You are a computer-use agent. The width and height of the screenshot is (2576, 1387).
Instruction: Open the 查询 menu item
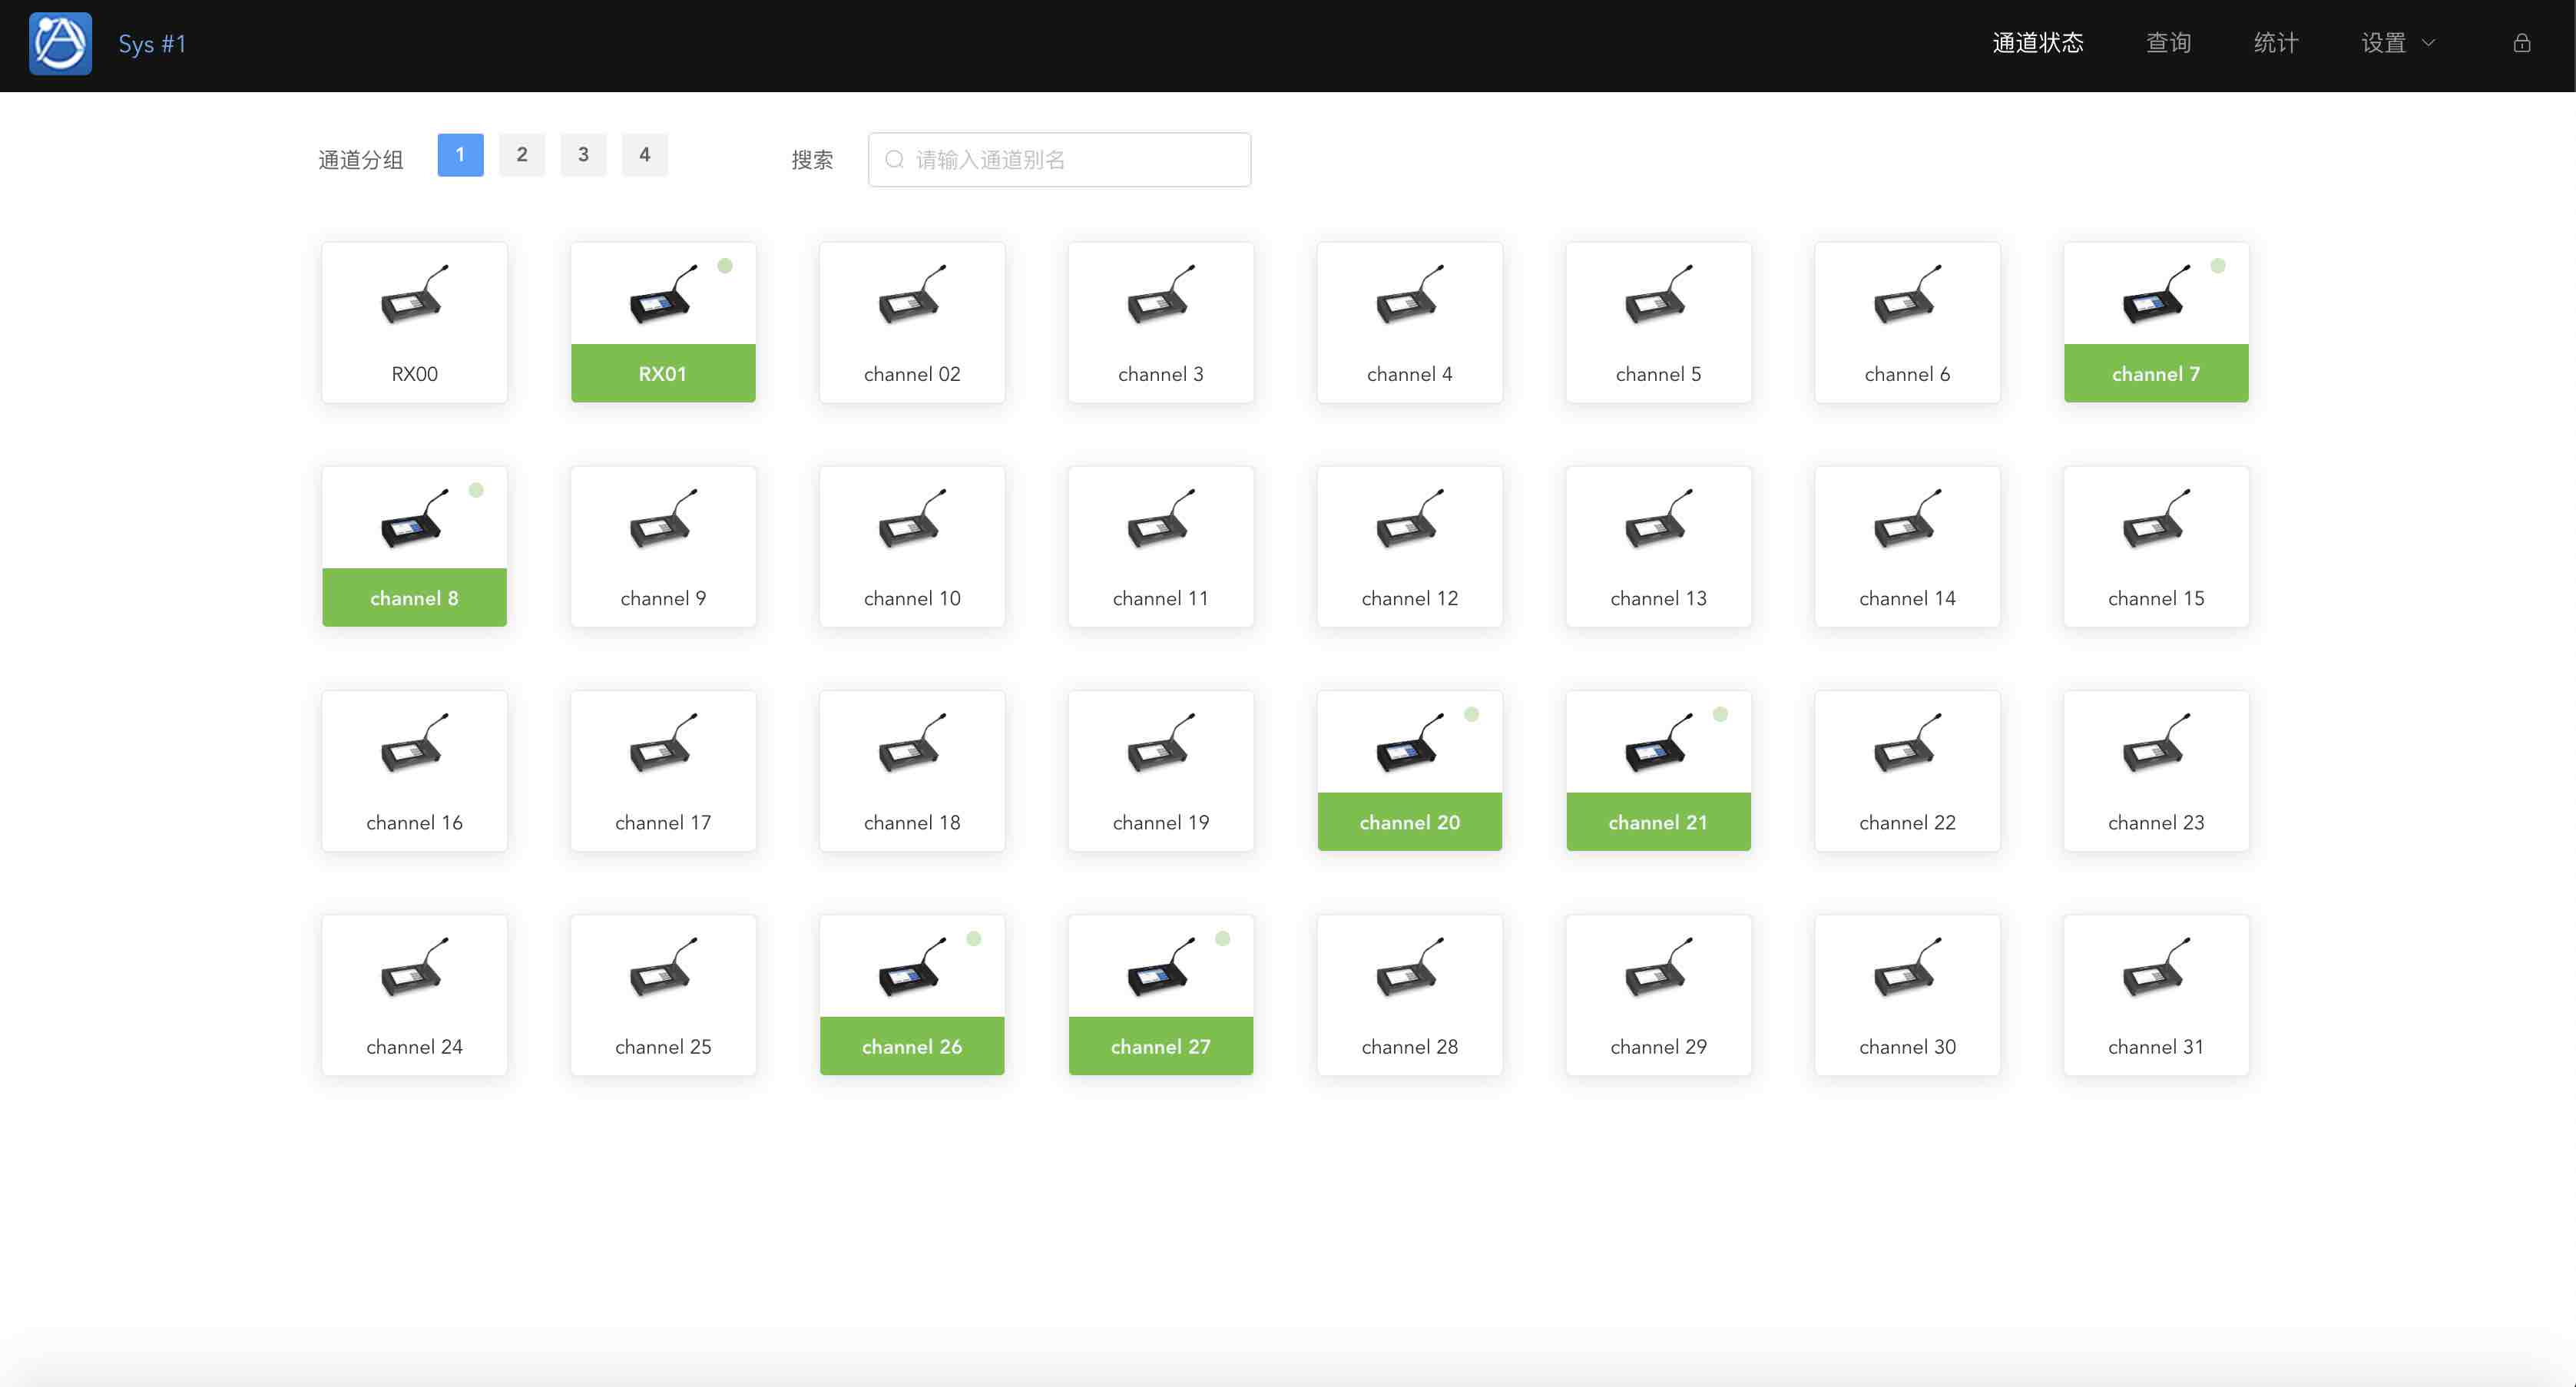(x=2168, y=43)
